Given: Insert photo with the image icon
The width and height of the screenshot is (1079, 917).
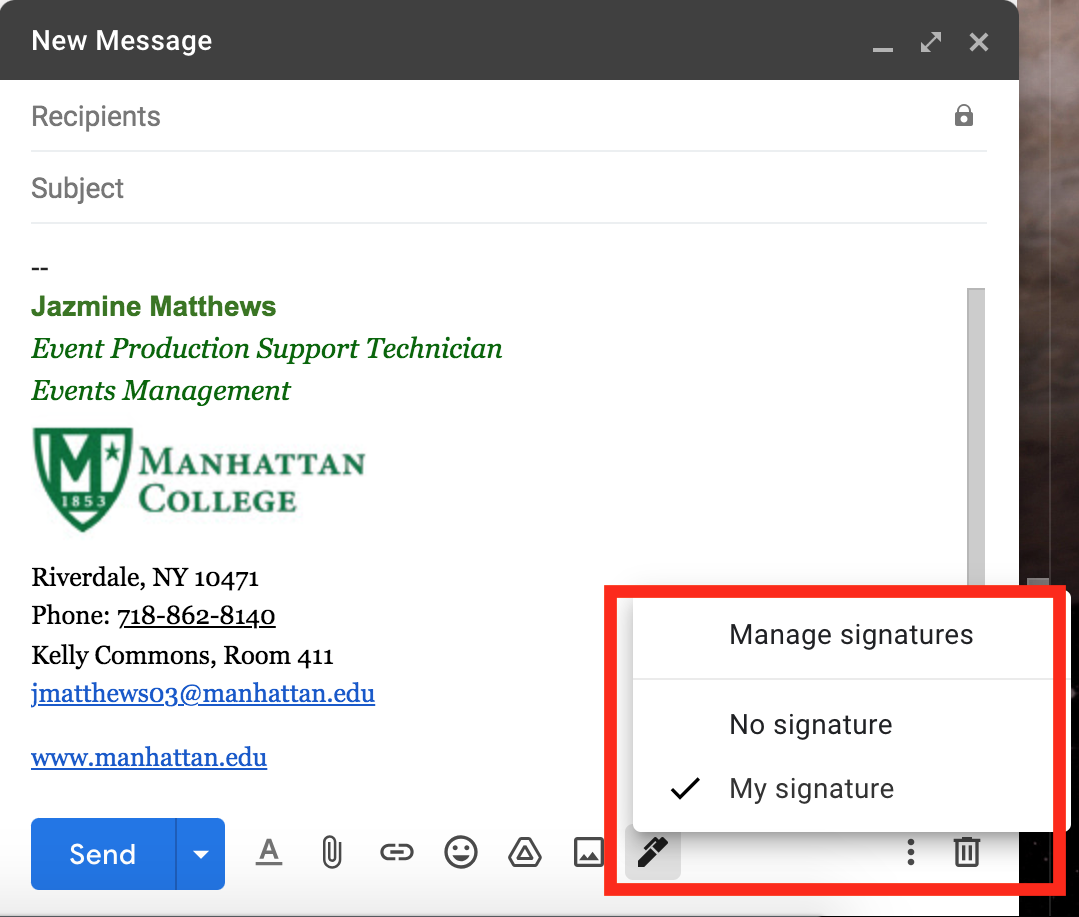Looking at the screenshot, I should [588, 853].
